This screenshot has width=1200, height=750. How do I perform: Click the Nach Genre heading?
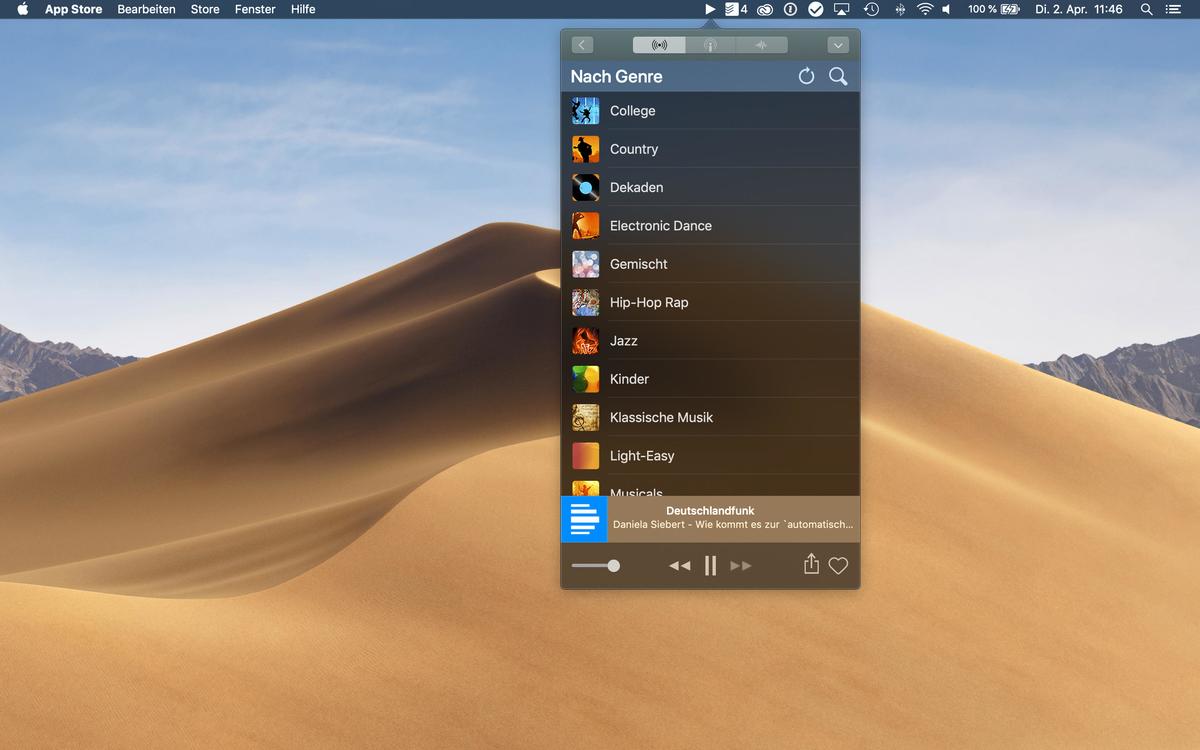pos(616,76)
